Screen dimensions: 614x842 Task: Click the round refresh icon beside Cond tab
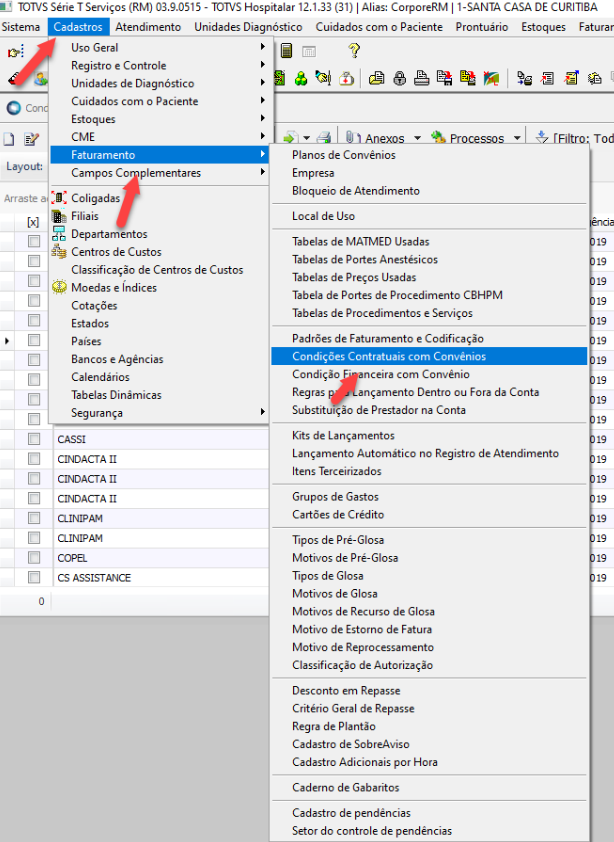13,108
